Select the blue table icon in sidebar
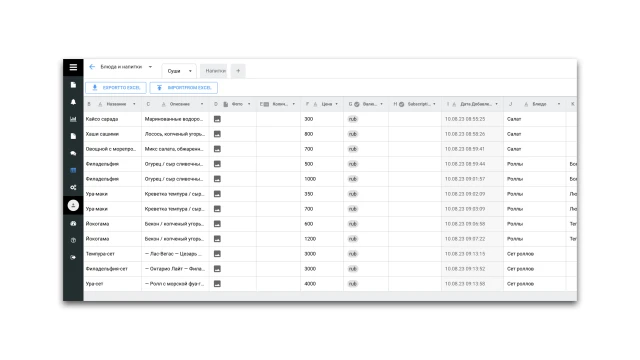The image size is (640, 360). point(73,170)
